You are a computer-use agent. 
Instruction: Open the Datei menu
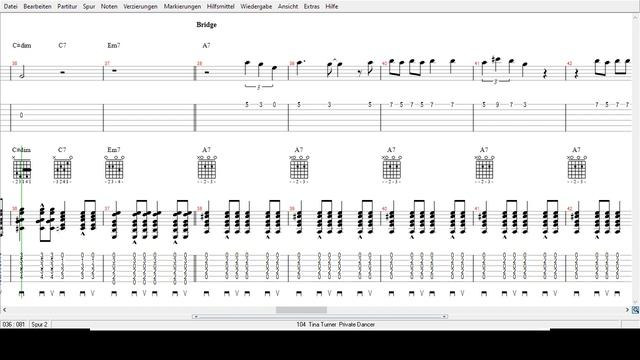pyautogui.click(x=10, y=7)
